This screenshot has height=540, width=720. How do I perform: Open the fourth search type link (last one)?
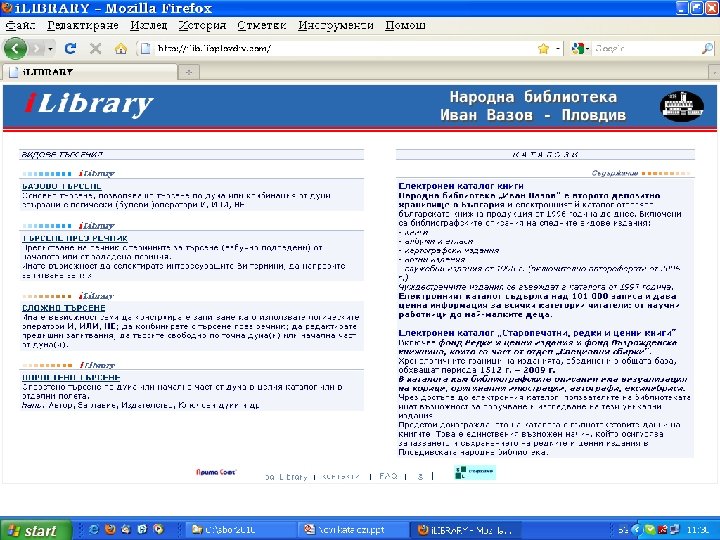point(71,377)
